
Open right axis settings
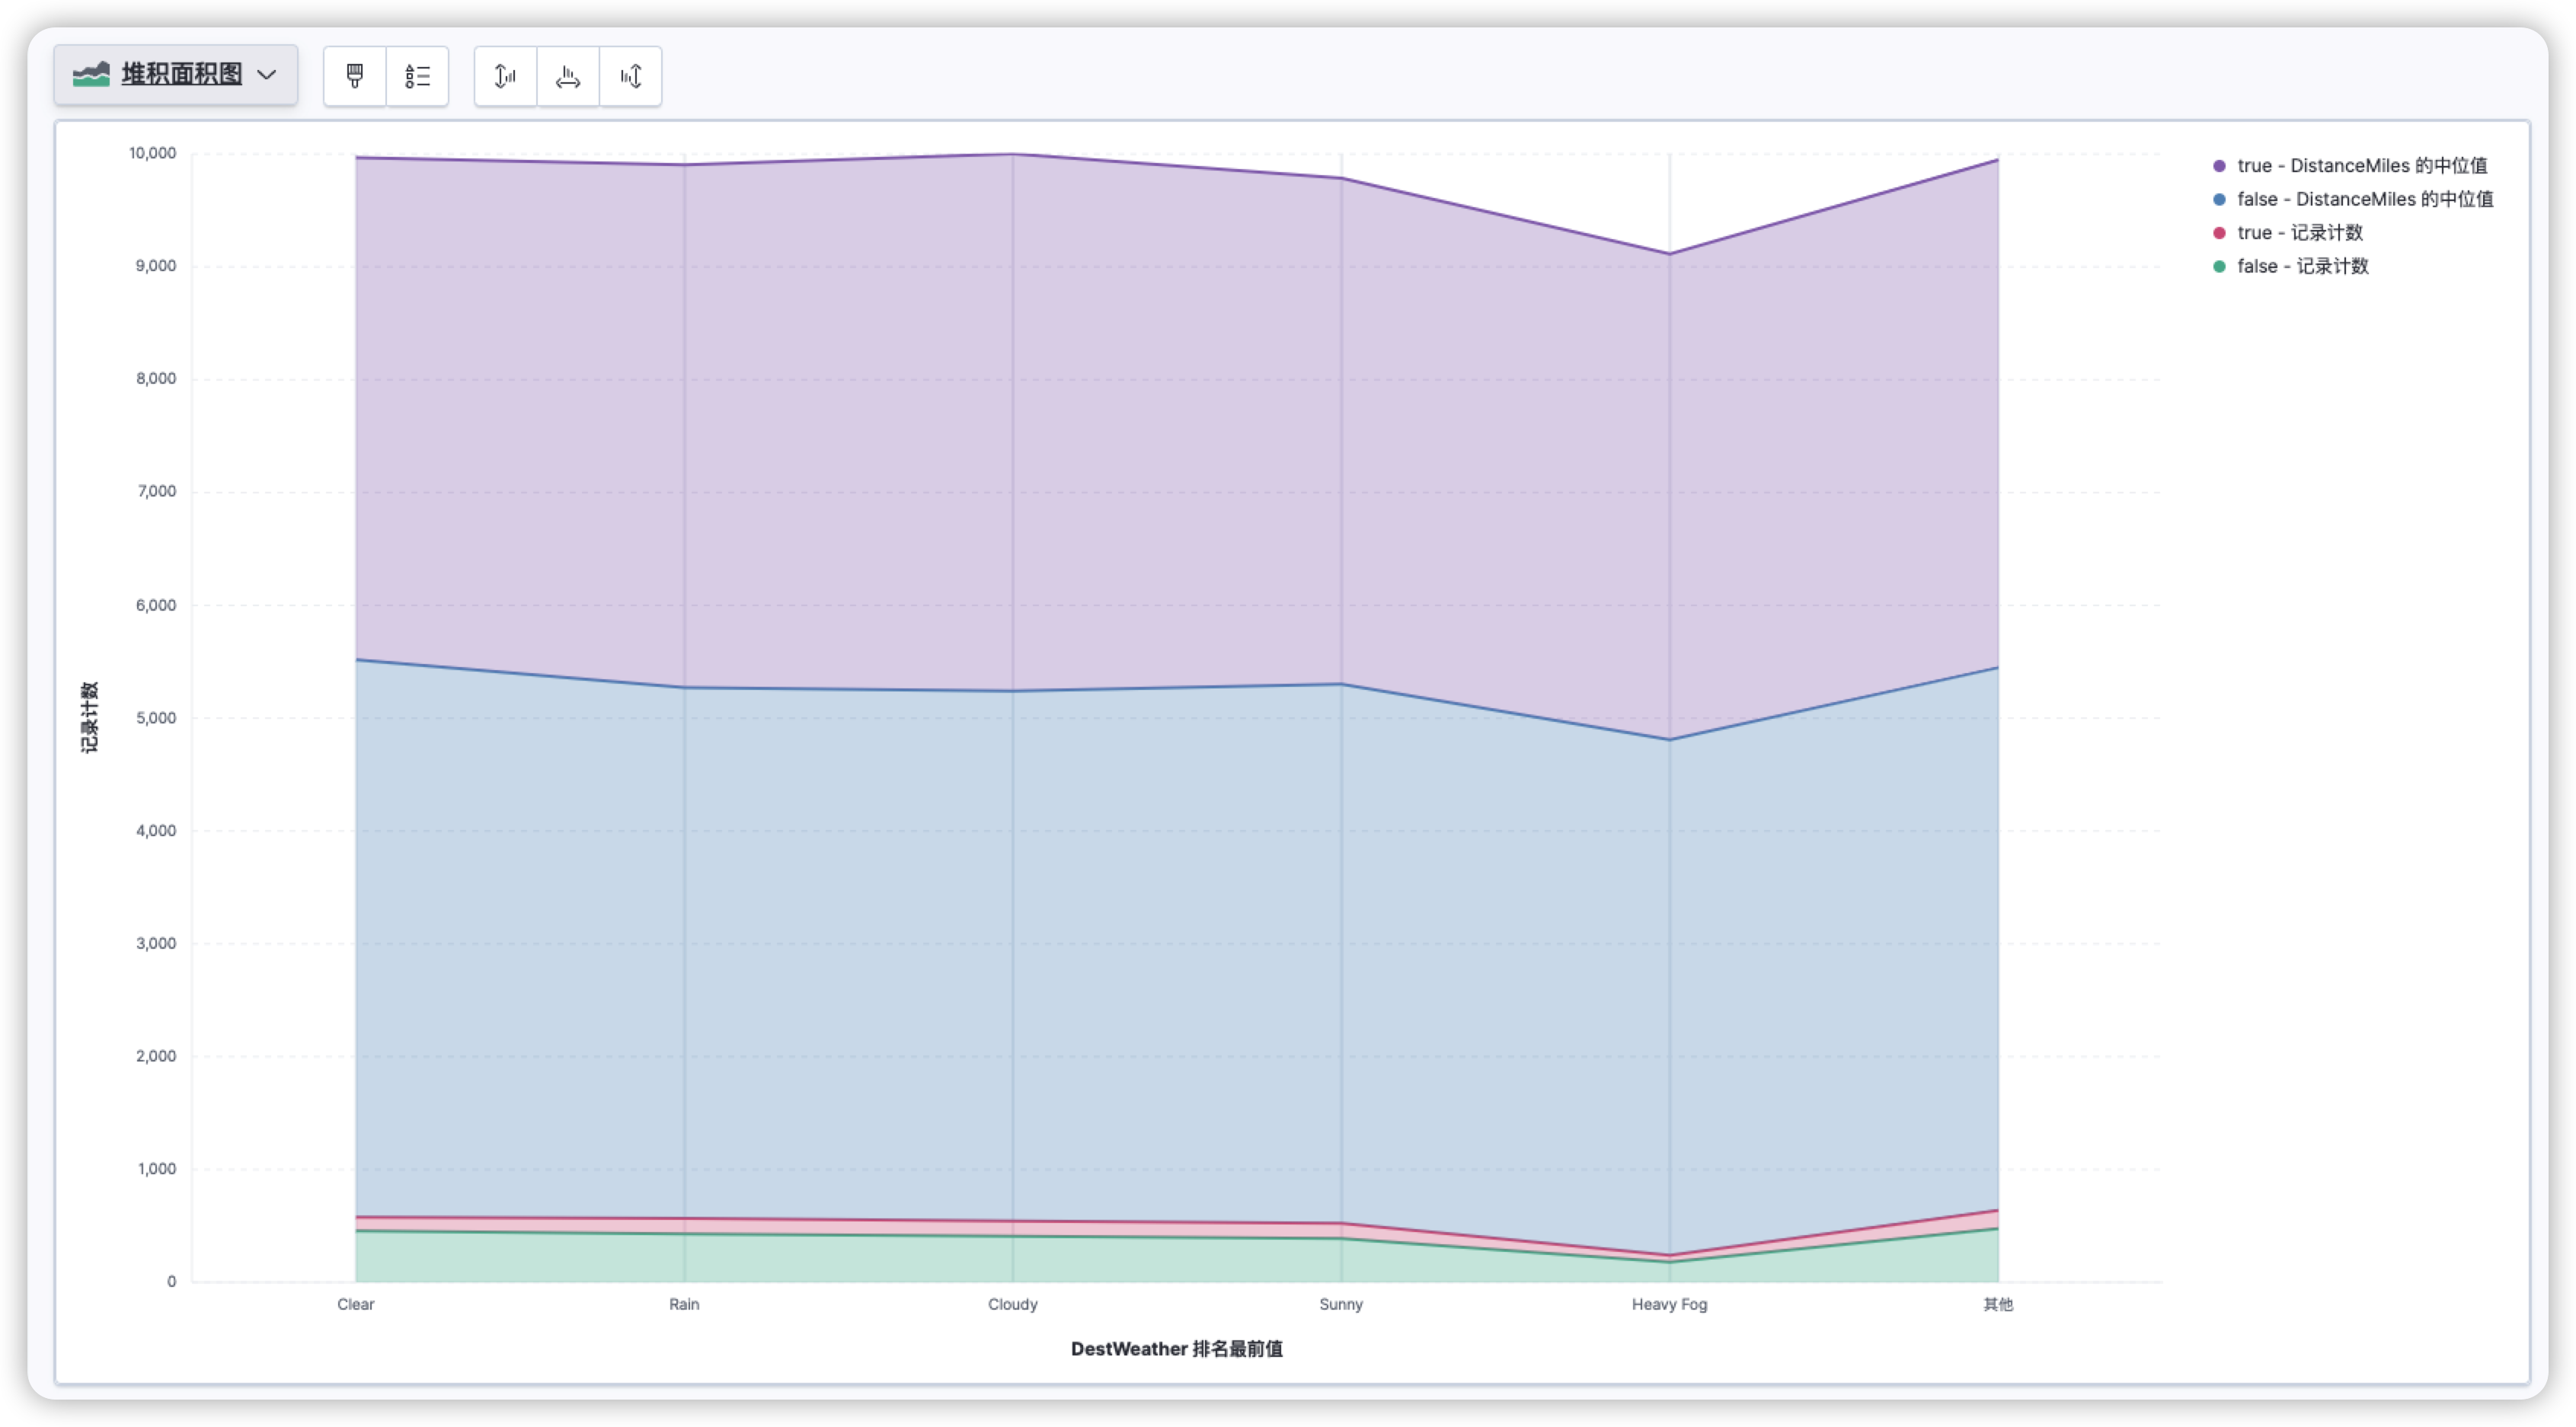pyautogui.click(x=630, y=76)
